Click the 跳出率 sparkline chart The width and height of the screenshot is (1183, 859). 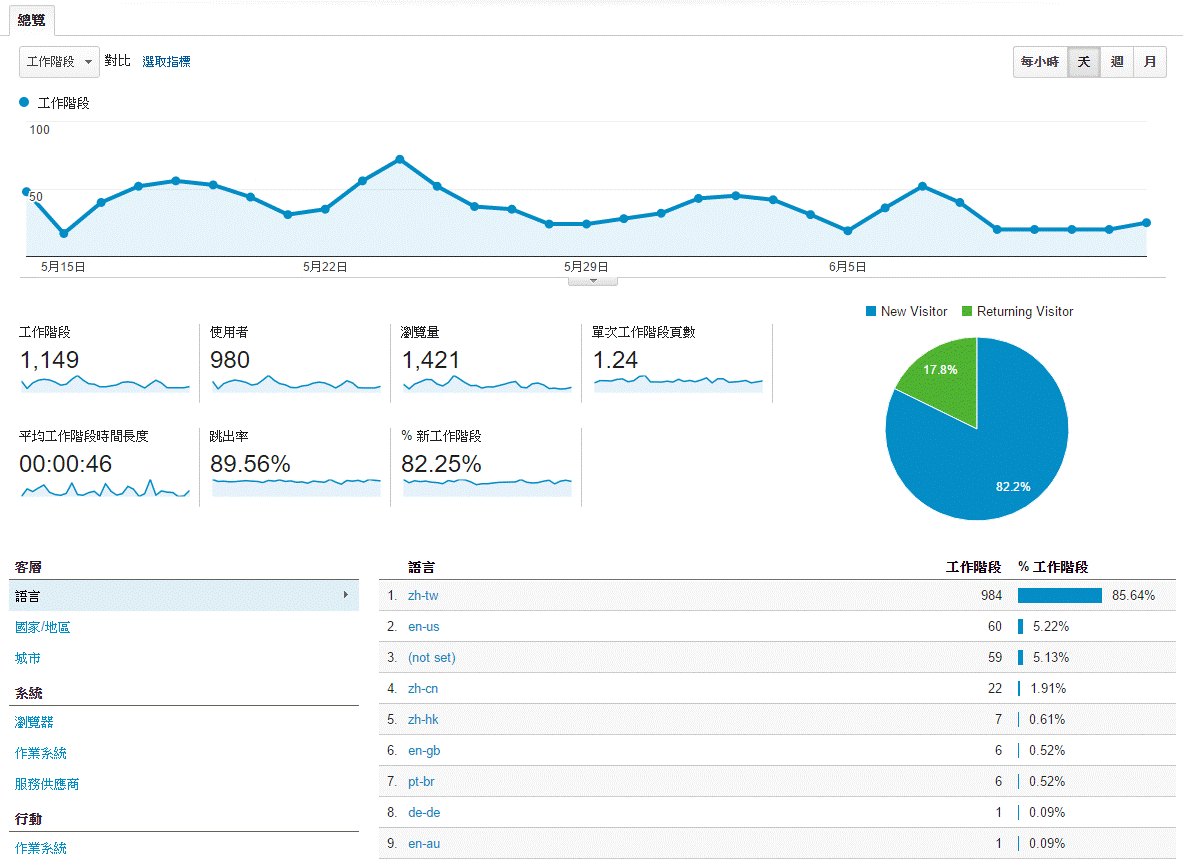pos(296,487)
